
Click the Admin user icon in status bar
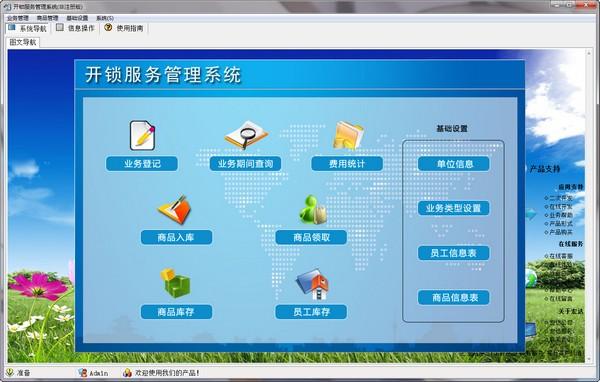click(82, 372)
